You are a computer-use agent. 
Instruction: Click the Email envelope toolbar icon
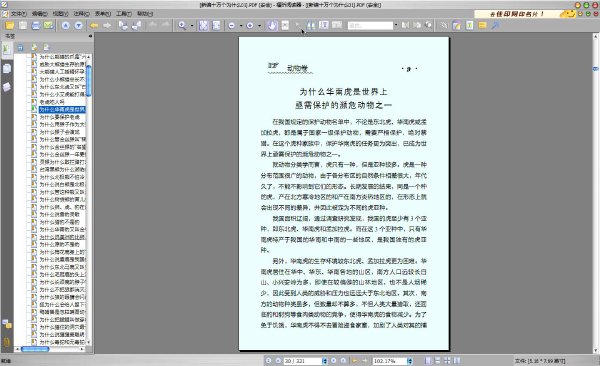tap(49, 26)
